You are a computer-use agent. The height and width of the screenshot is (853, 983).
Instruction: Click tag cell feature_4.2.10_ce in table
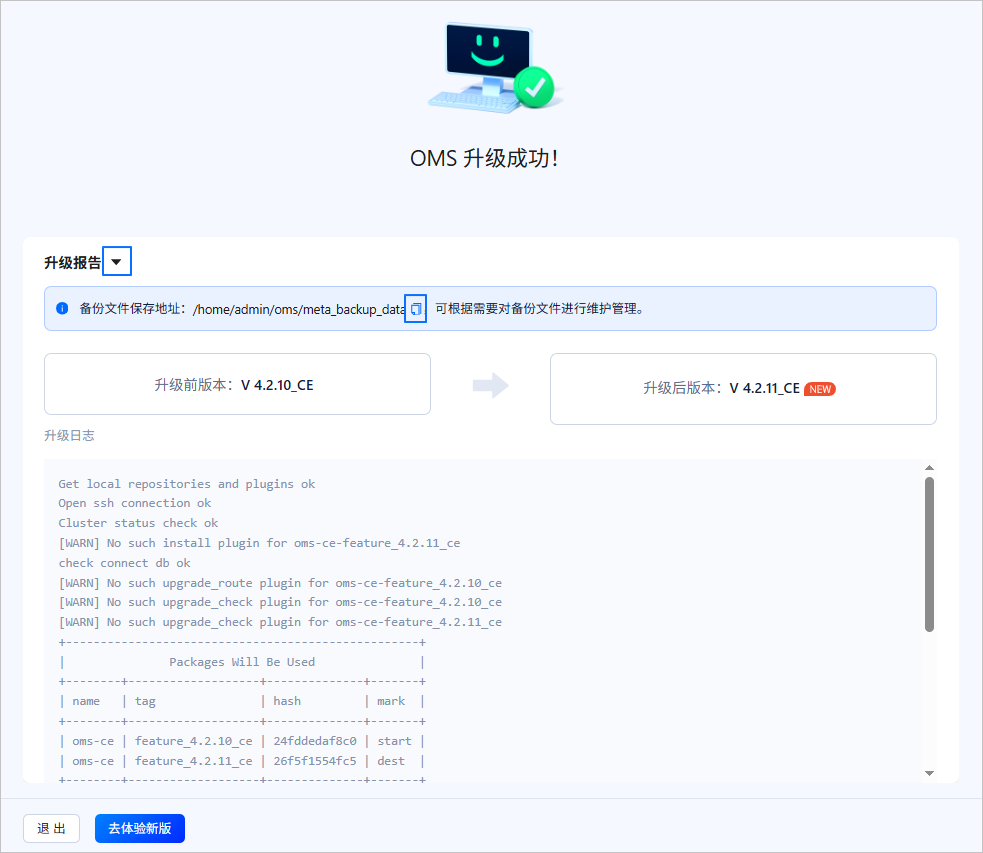[x=194, y=741]
